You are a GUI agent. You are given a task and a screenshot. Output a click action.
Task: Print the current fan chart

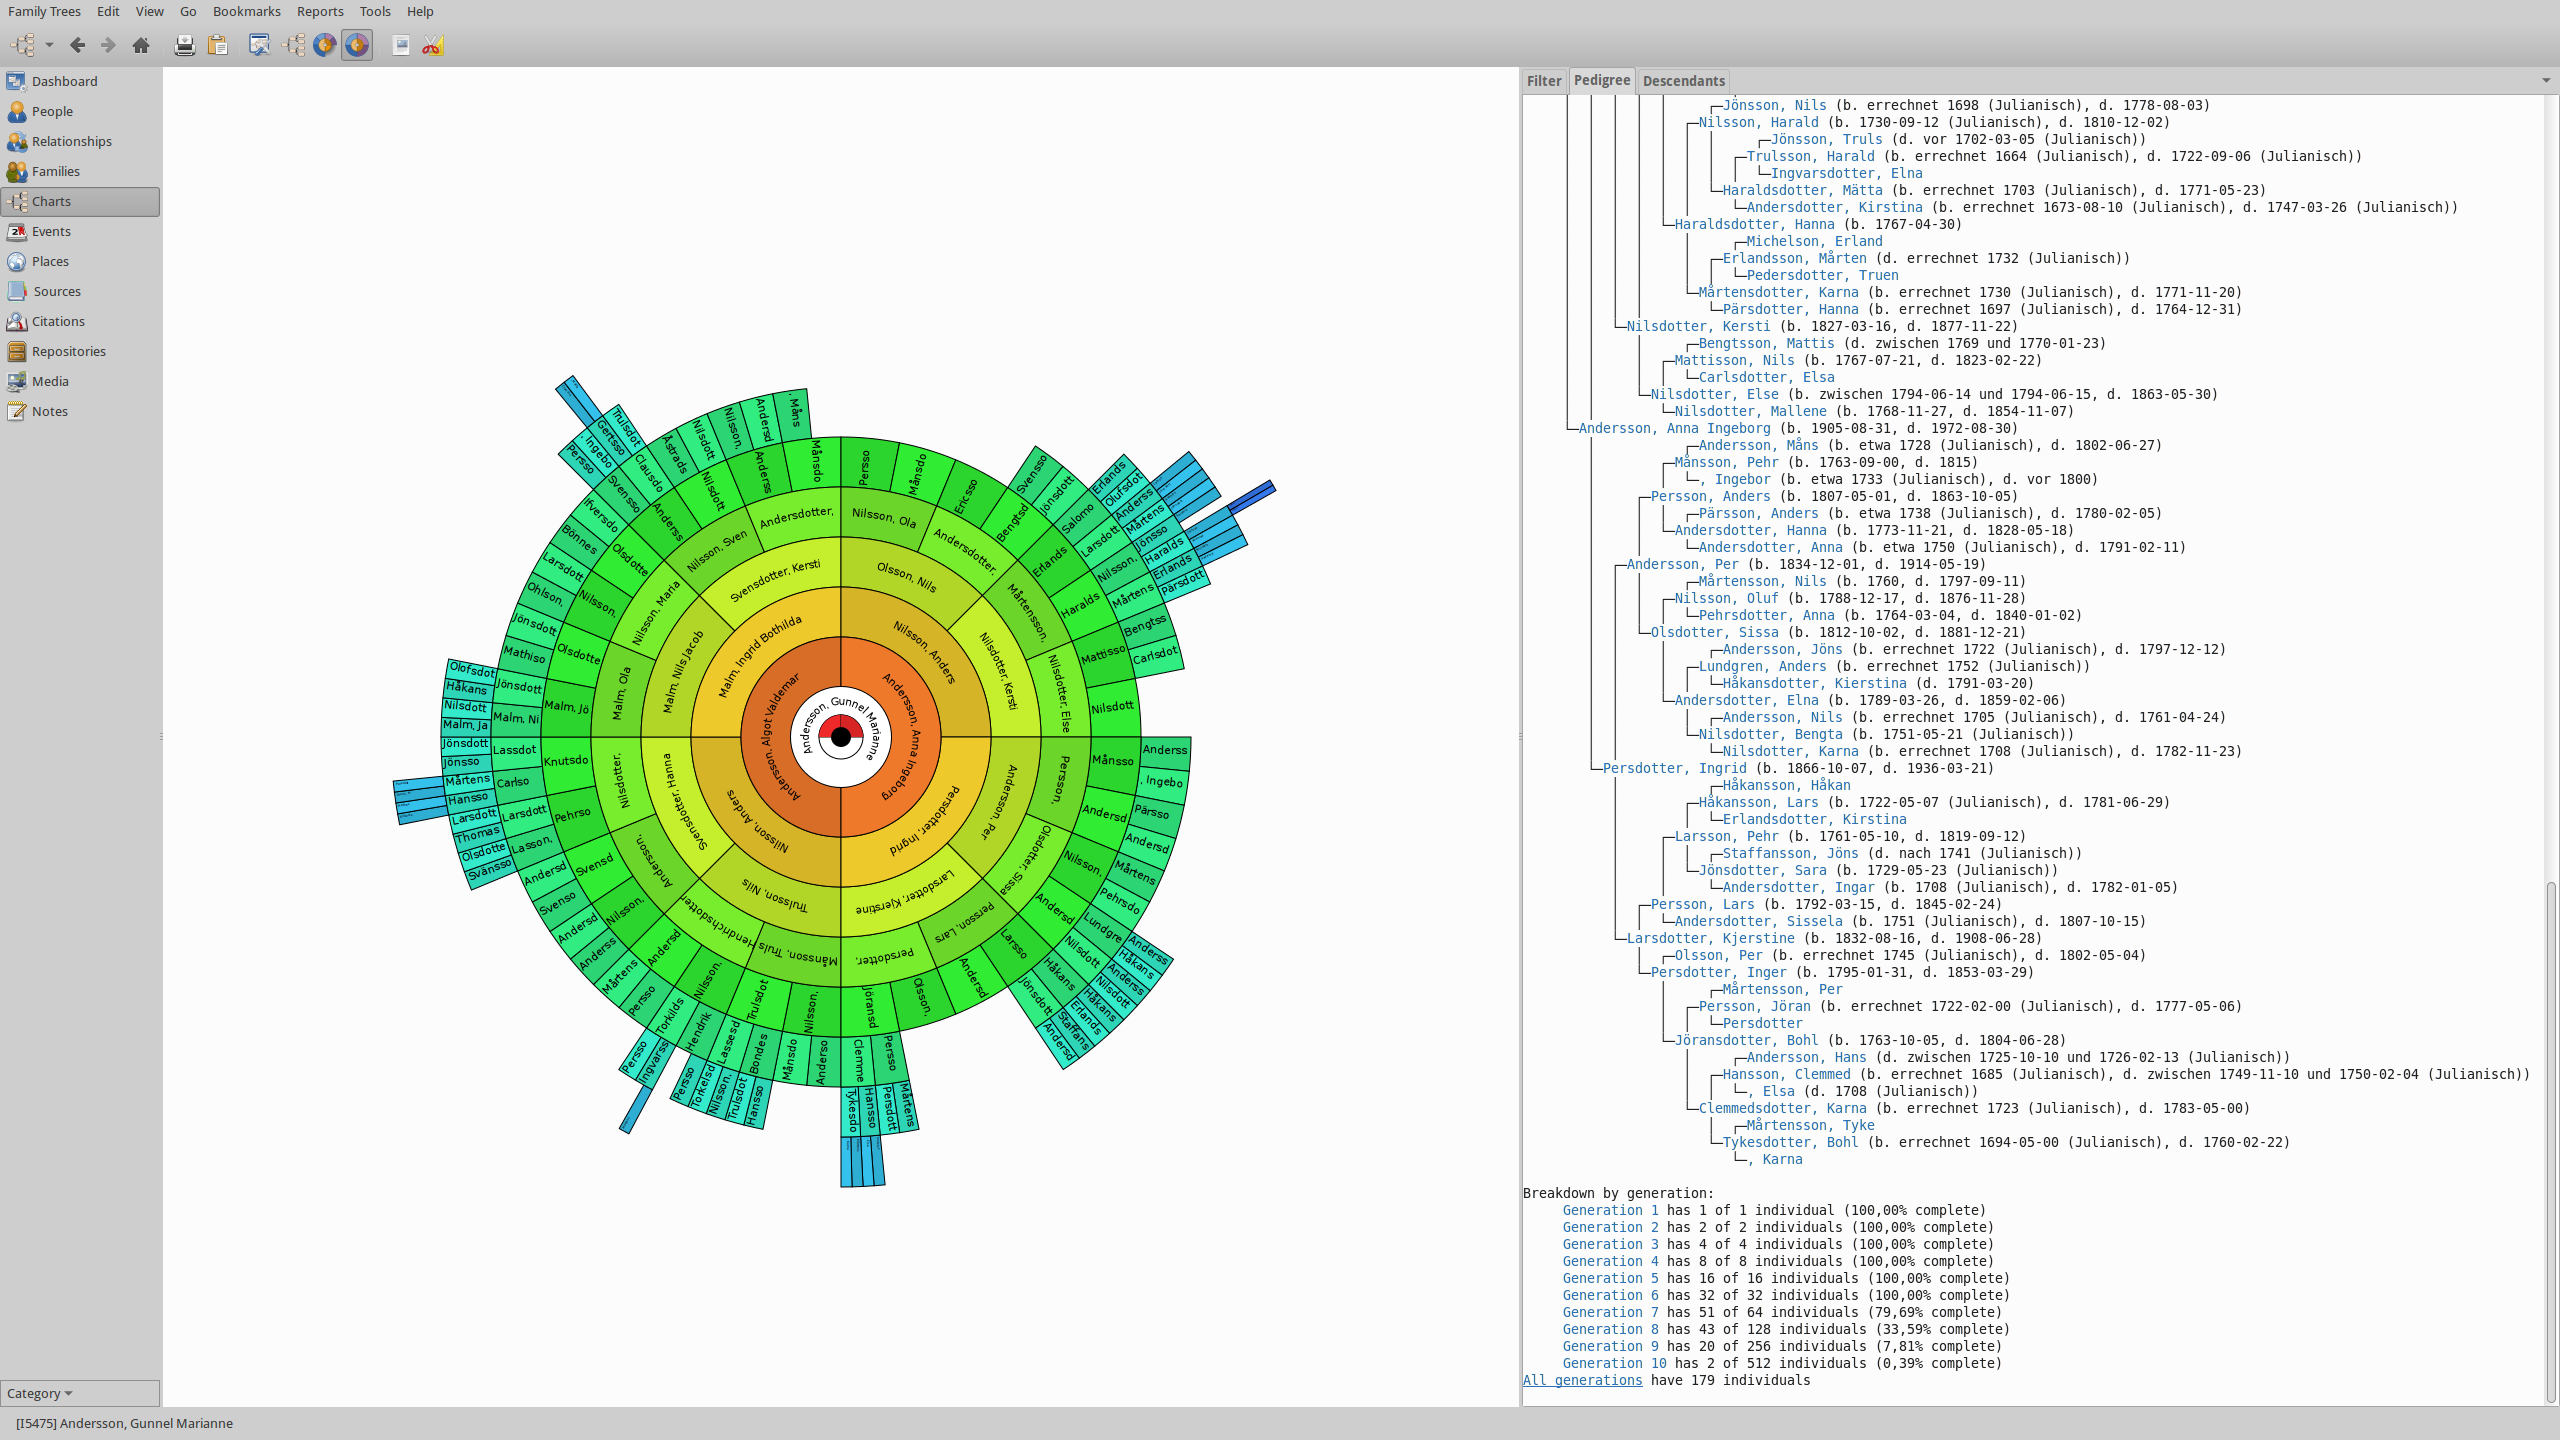tap(184, 45)
